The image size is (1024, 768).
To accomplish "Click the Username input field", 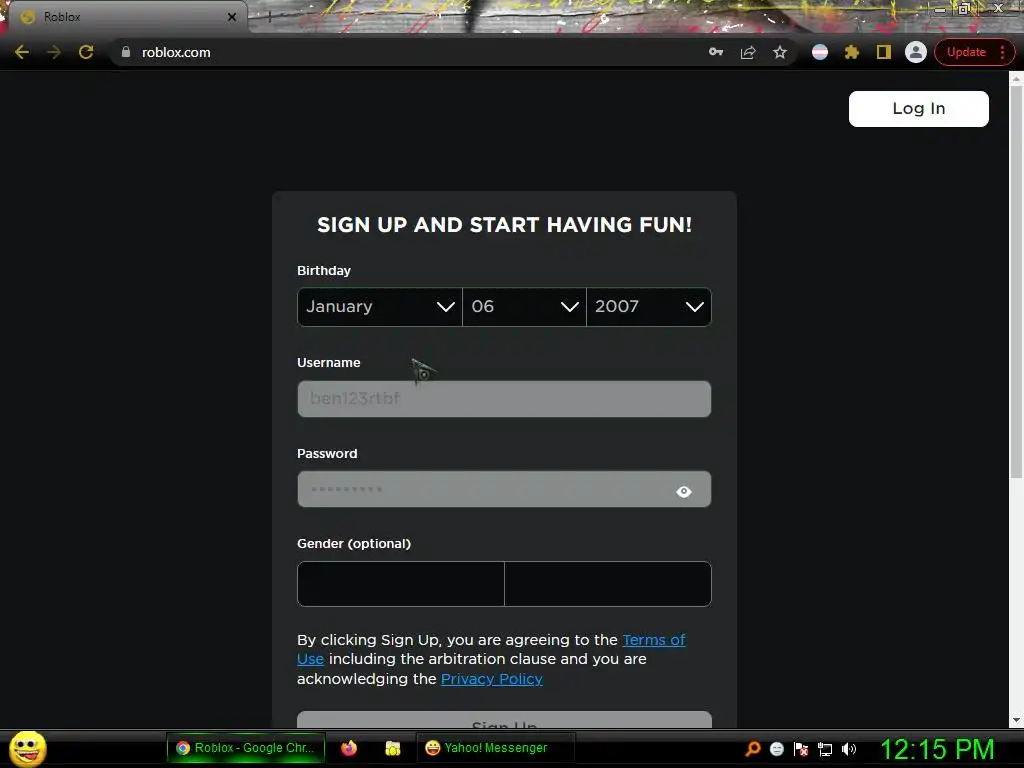I will pos(504,398).
